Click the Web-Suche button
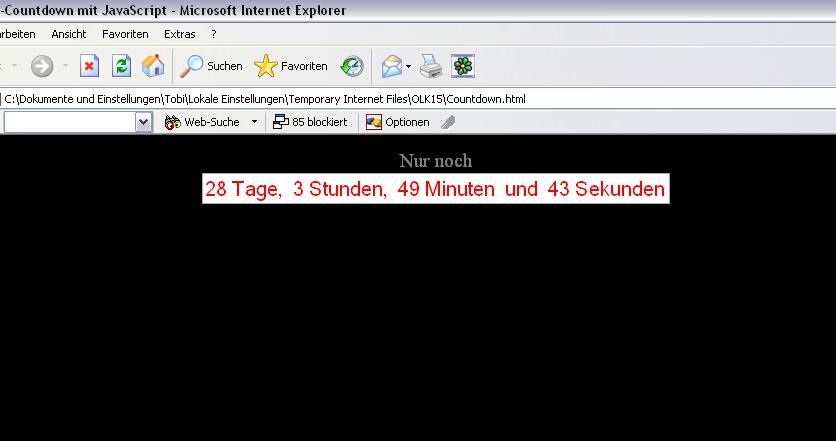The height and width of the screenshot is (441, 836). click(202, 122)
